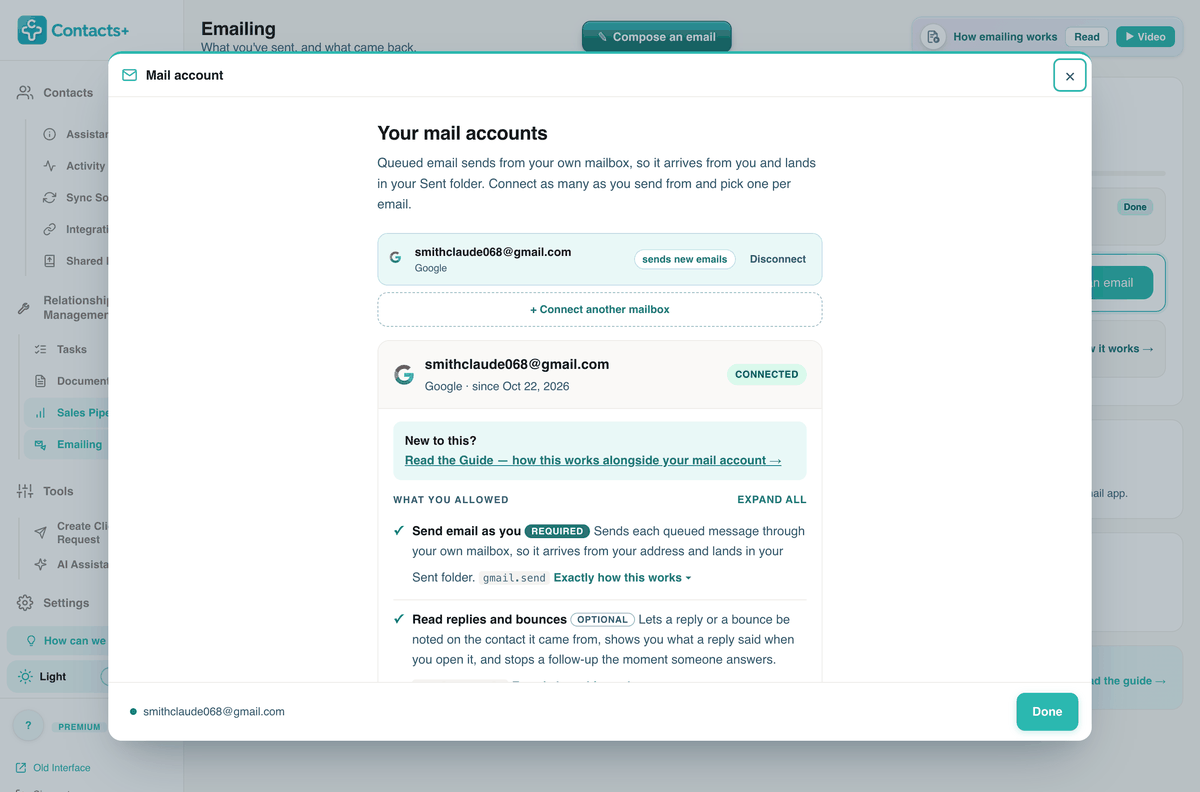This screenshot has width=1200, height=792.
Task: Click the Read replies and bounces checkmark
Action: pos(399,619)
